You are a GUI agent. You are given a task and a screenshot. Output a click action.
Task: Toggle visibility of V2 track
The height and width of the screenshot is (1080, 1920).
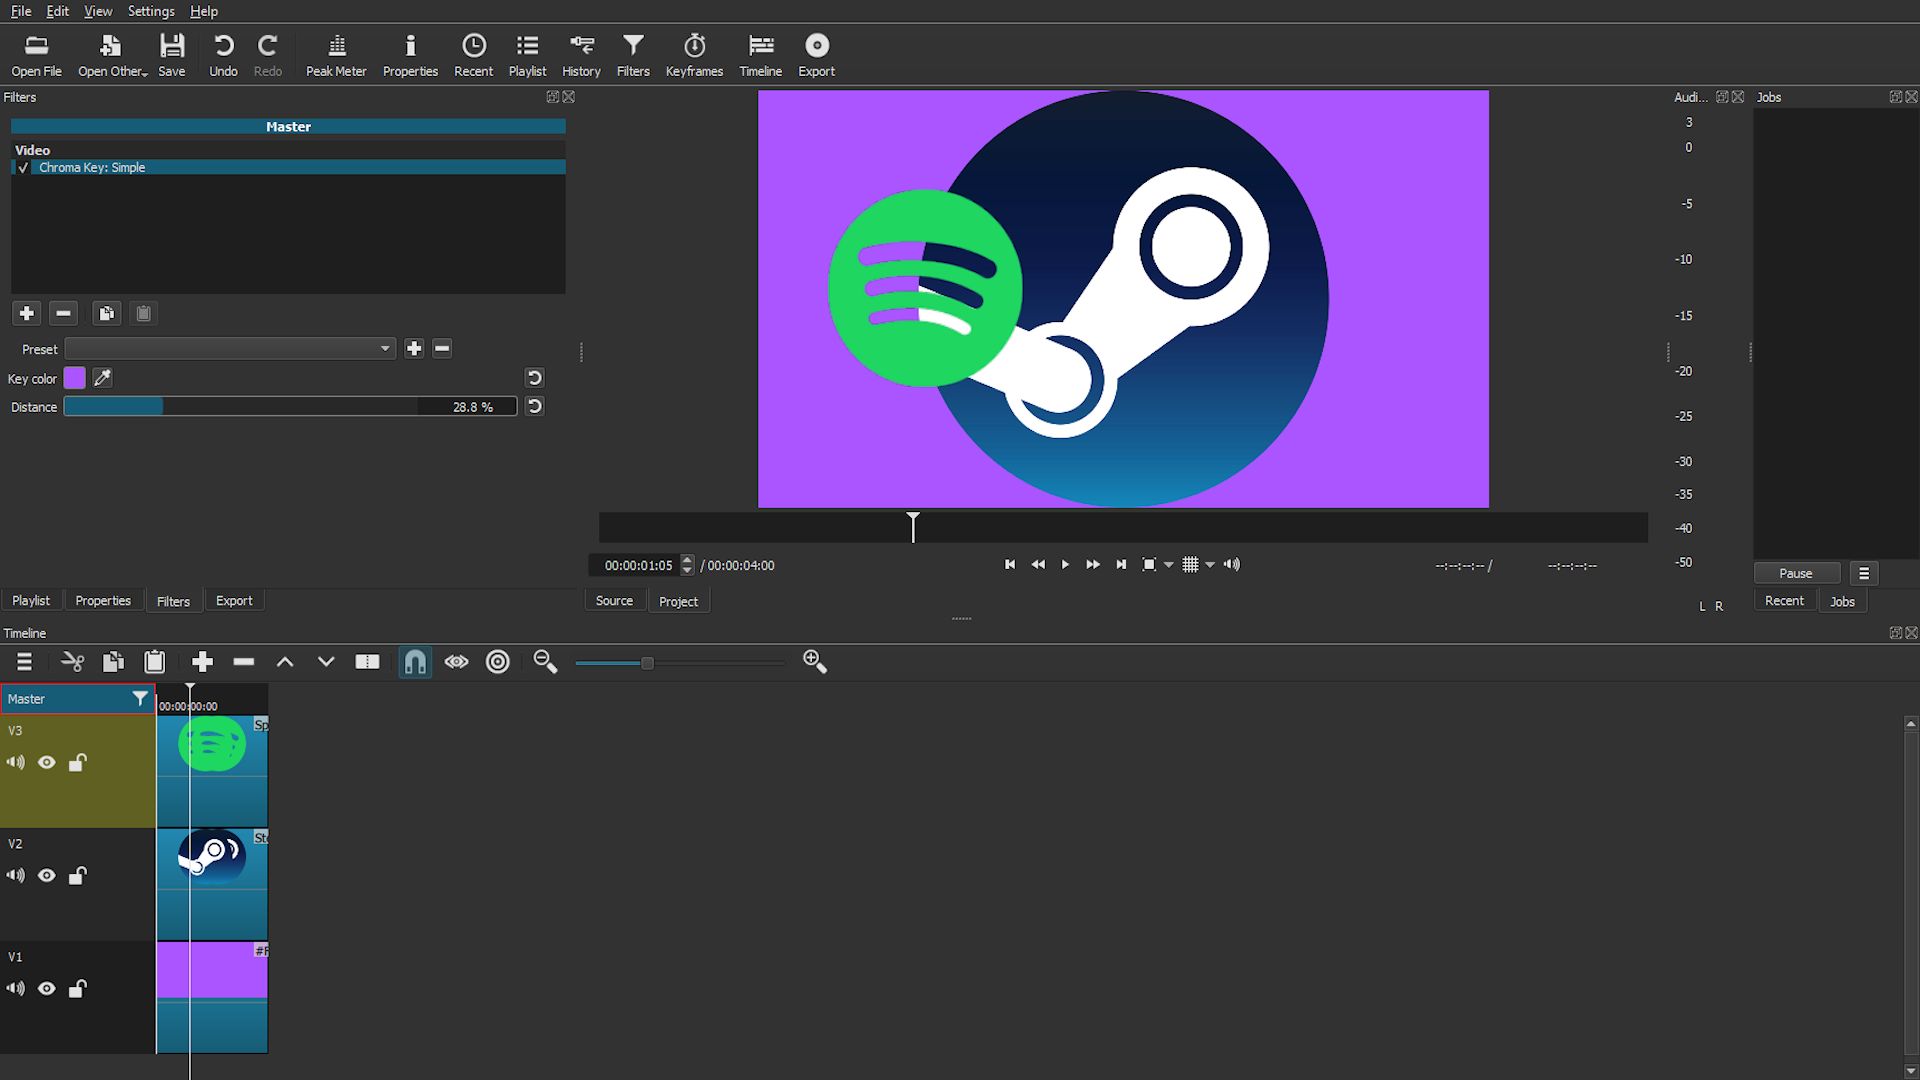tap(46, 874)
